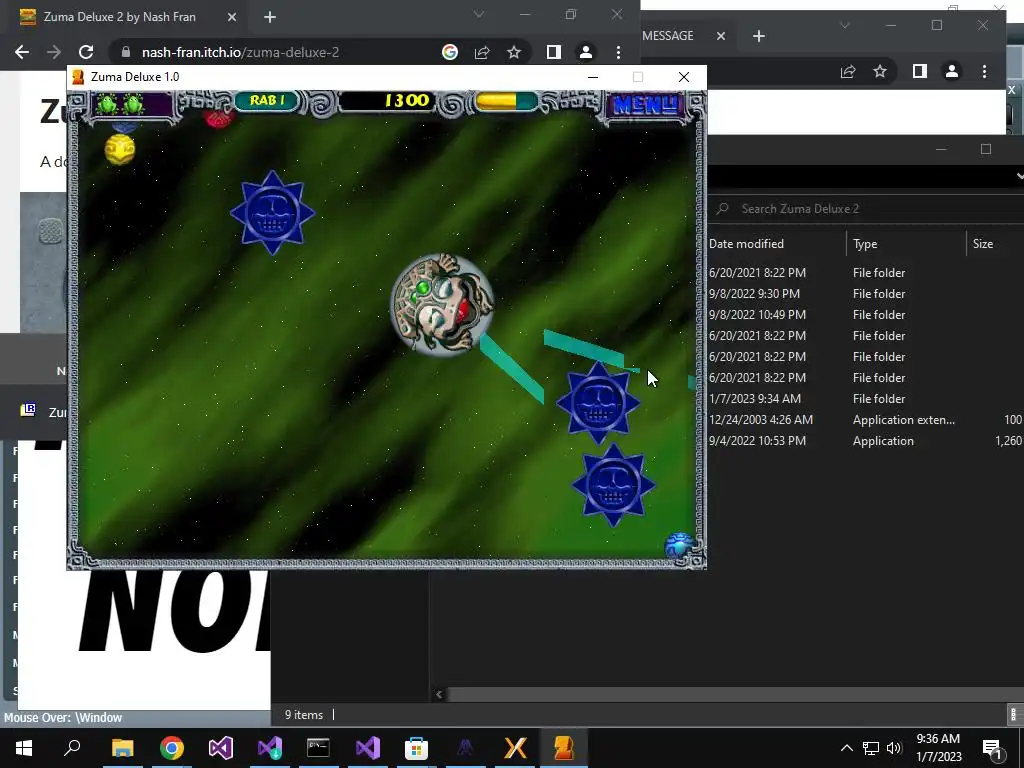Open the front Chrome three-dot menu

[x=618, y=52]
